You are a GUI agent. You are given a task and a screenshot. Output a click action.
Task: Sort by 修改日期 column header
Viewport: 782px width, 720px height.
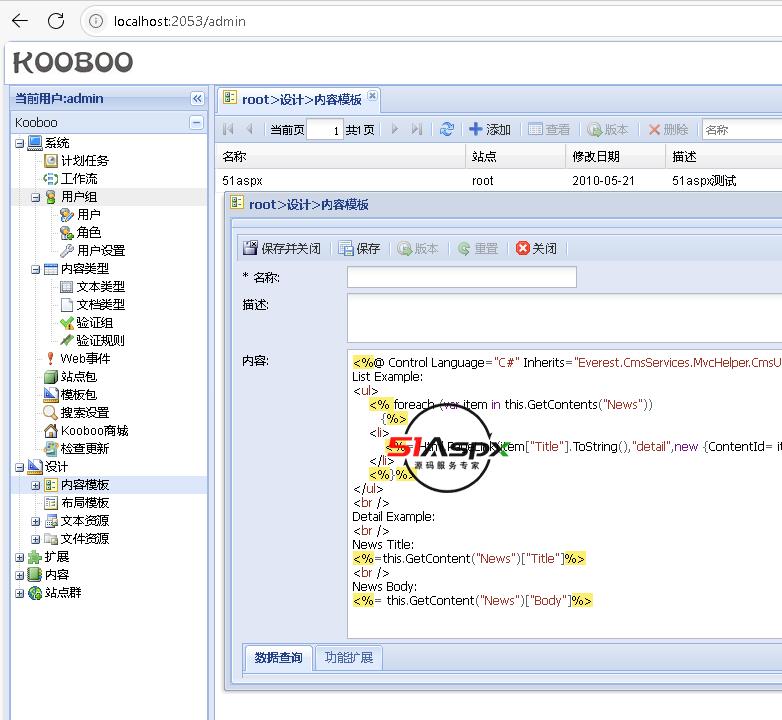pos(615,156)
